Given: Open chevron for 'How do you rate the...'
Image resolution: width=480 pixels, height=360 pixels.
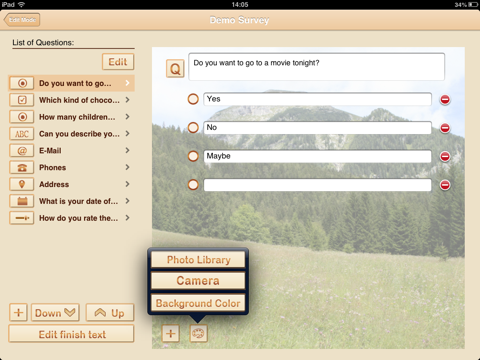Looking at the screenshot, I should click(x=127, y=218).
